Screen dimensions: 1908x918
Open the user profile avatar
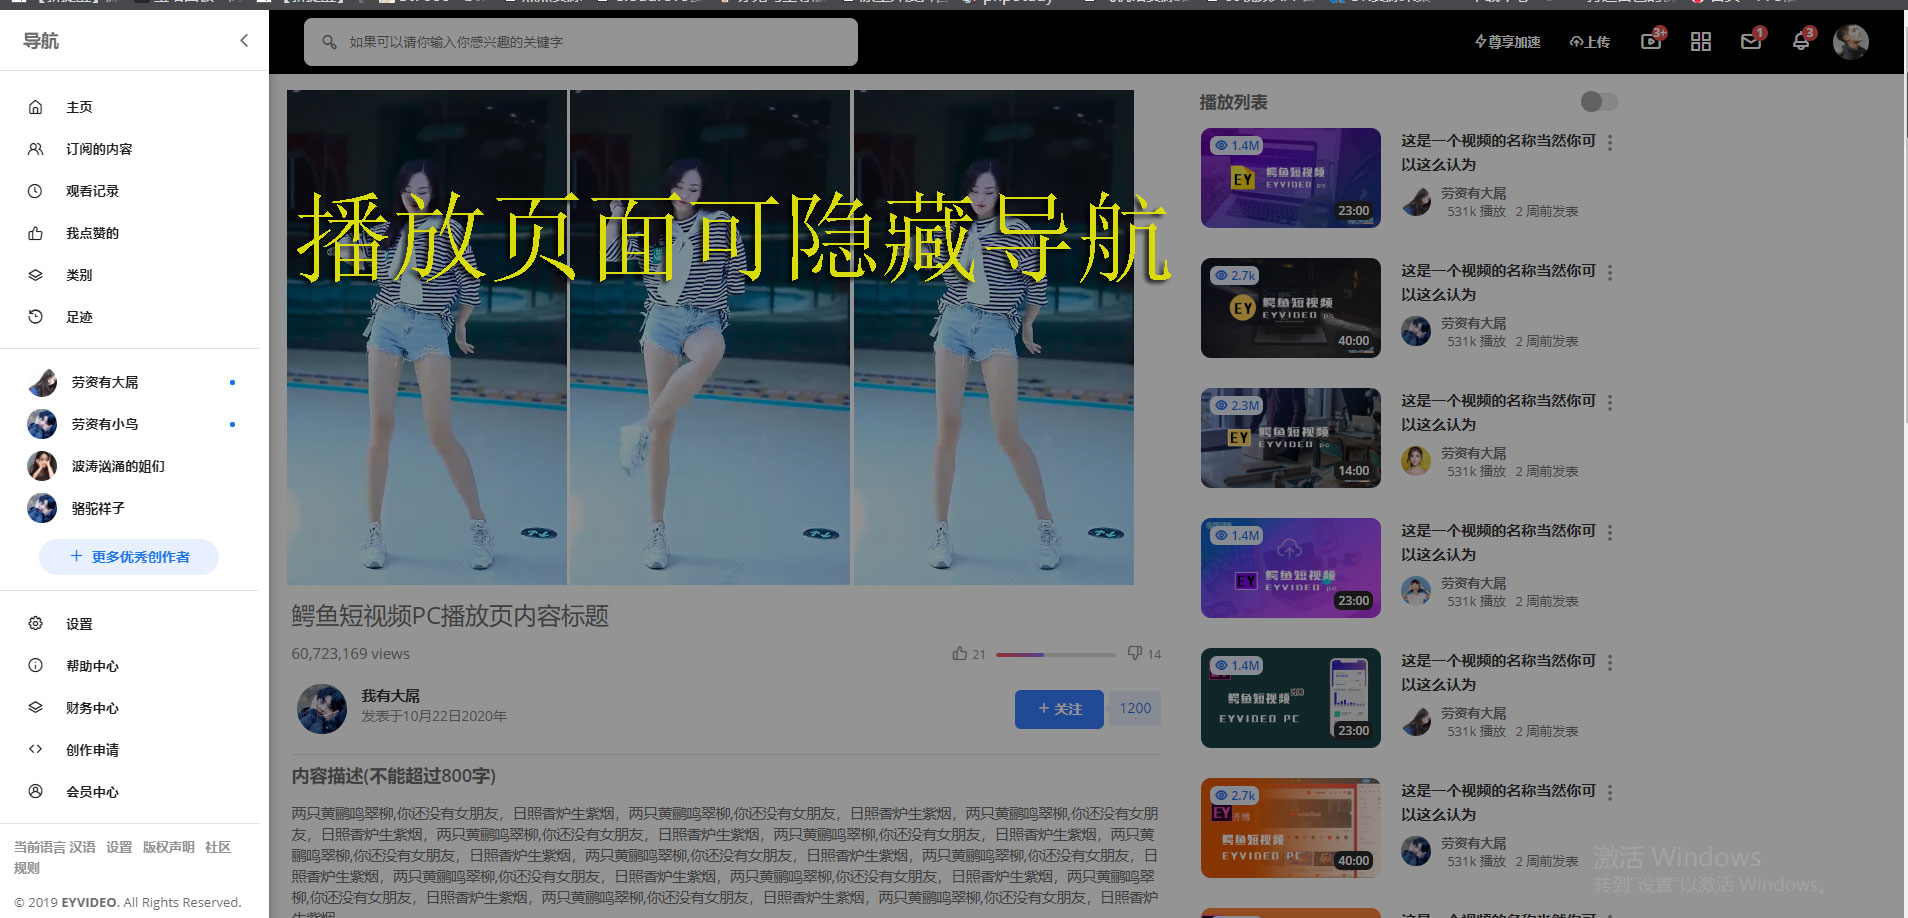[x=1850, y=42]
